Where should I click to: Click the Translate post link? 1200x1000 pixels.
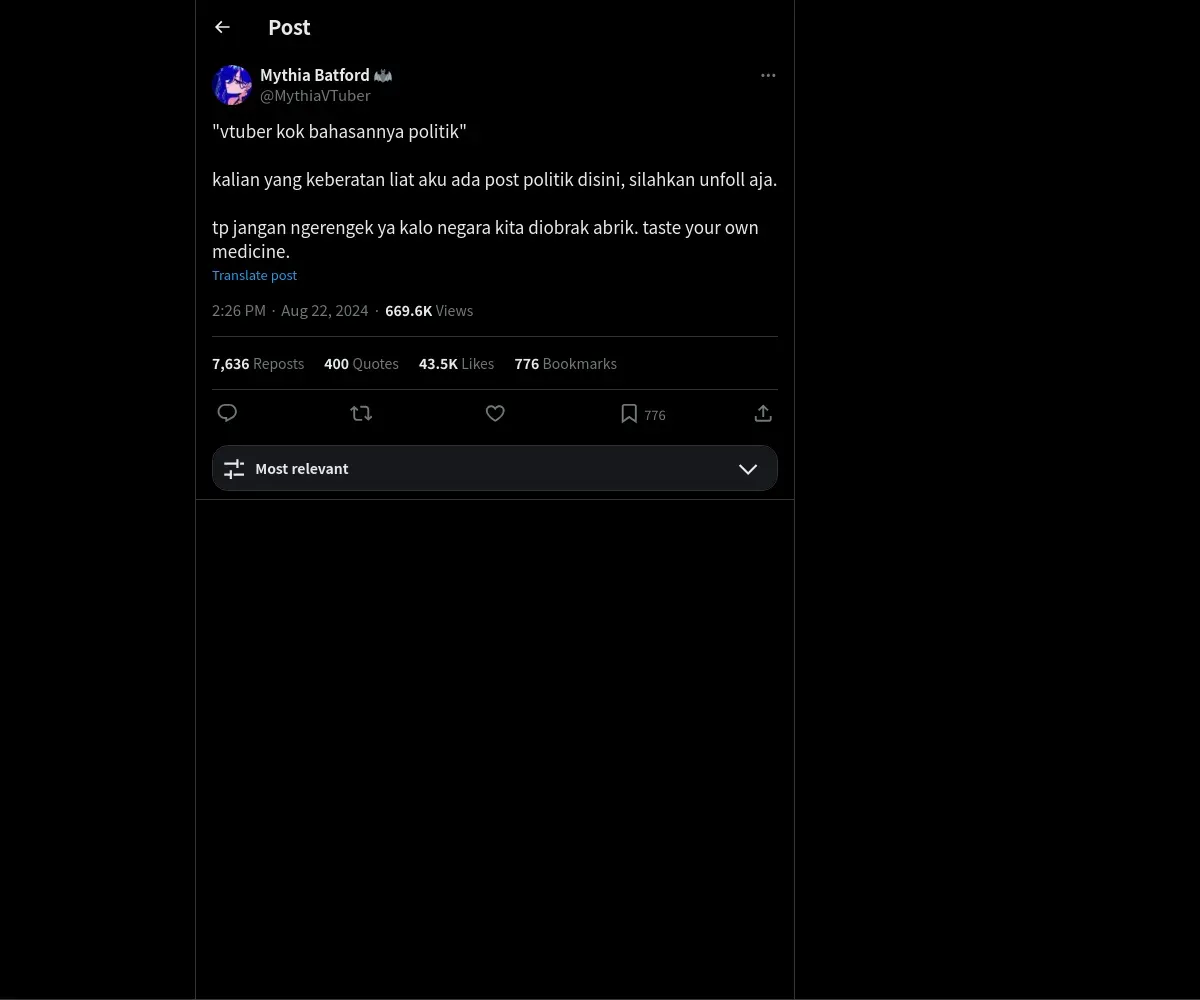(x=254, y=275)
